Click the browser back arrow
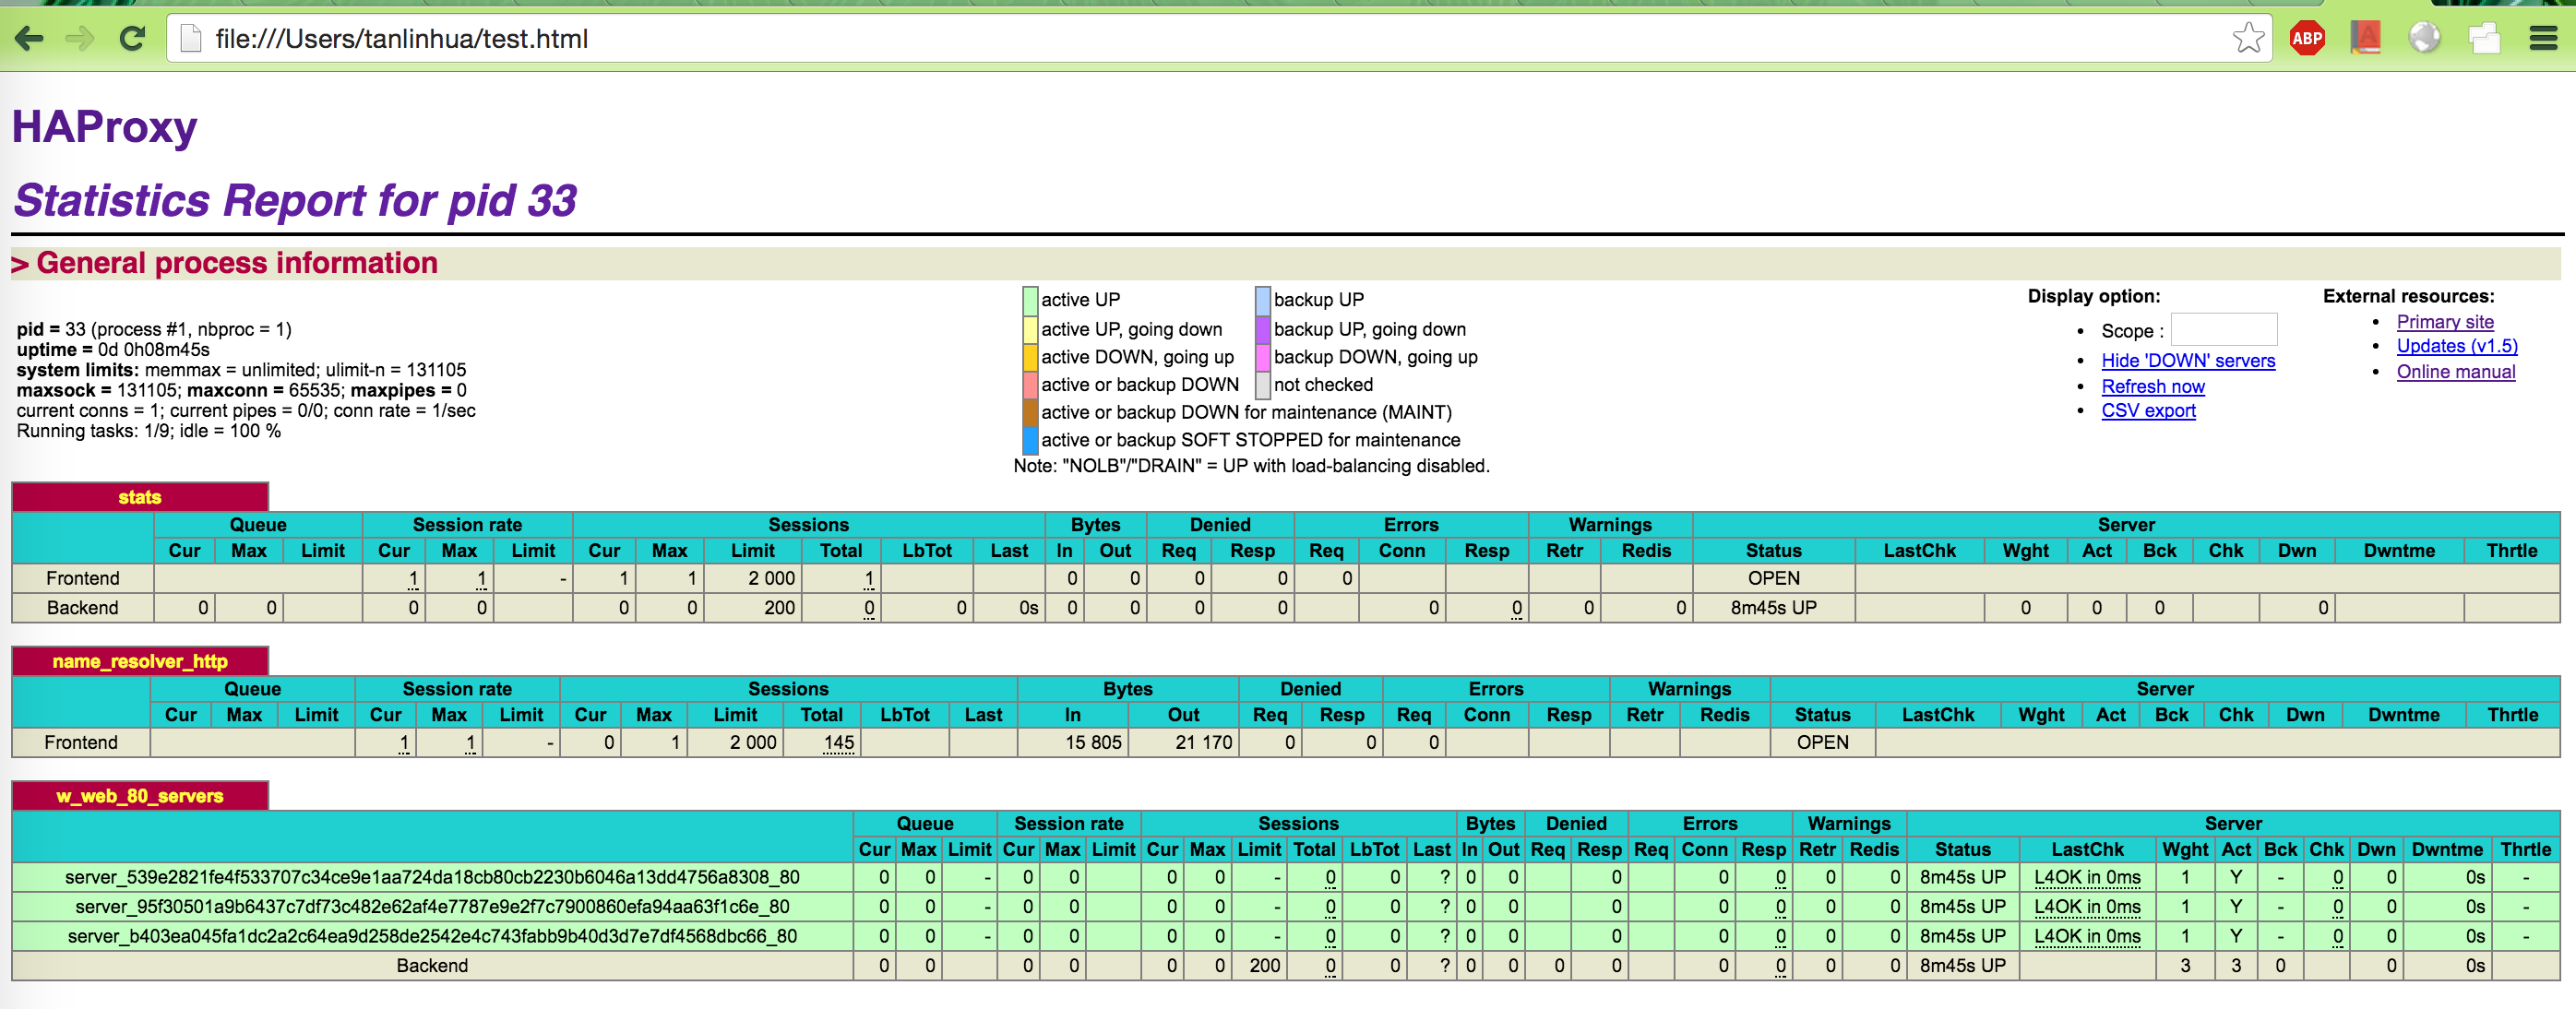The width and height of the screenshot is (2576, 1009). click(x=29, y=39)
